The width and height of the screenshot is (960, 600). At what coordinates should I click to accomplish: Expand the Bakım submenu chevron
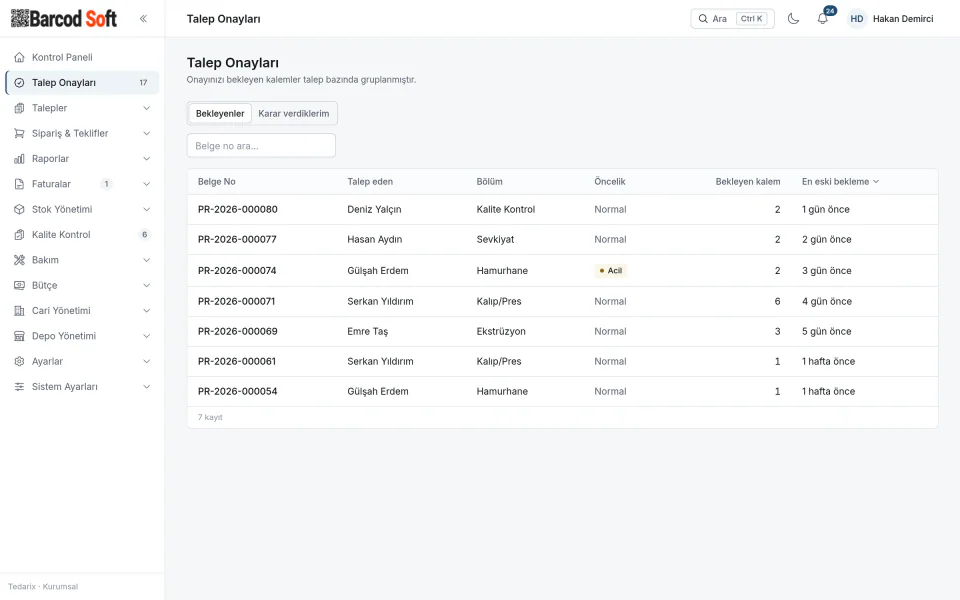146,260
